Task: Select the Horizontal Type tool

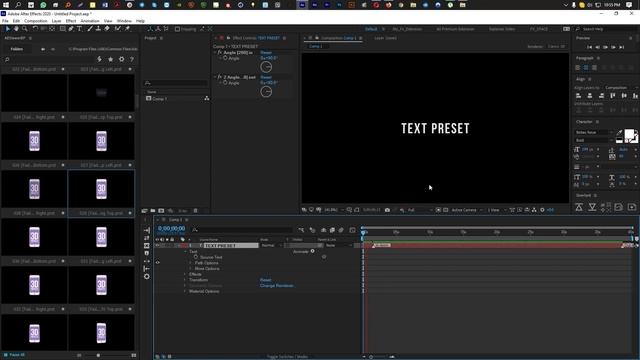Action: click(79, 29)
